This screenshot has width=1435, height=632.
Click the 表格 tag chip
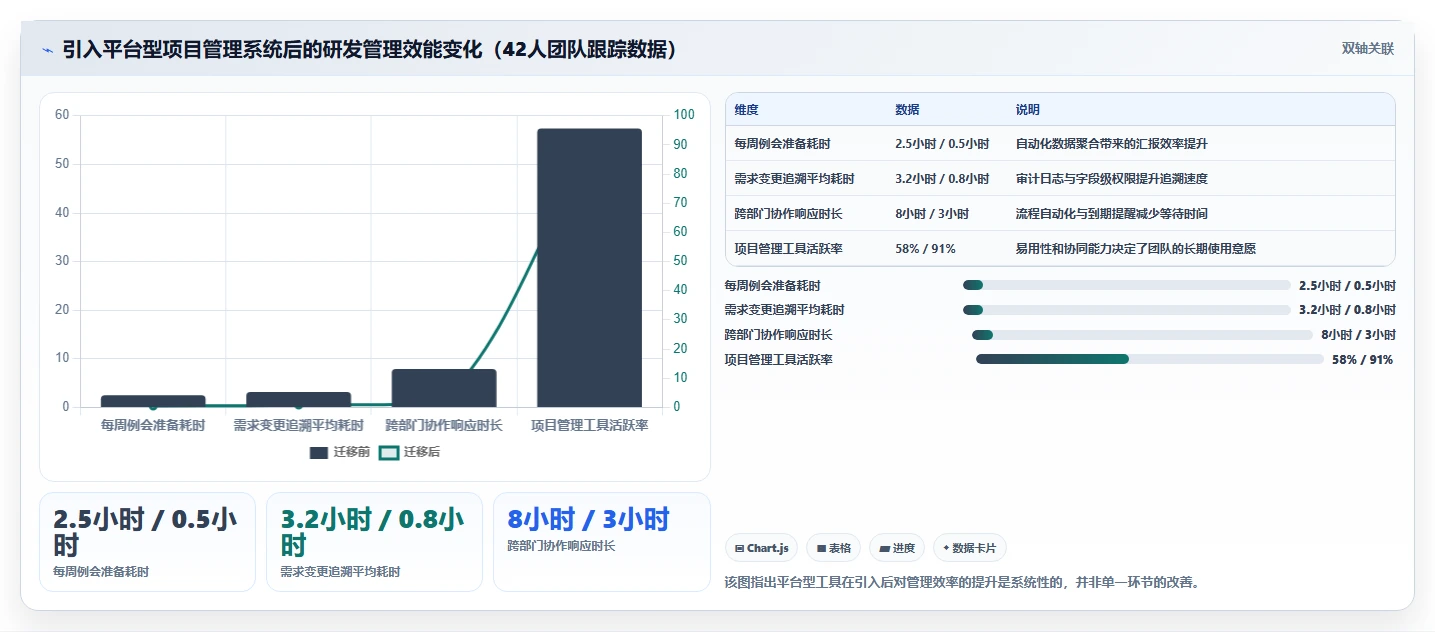click(833, 548)
